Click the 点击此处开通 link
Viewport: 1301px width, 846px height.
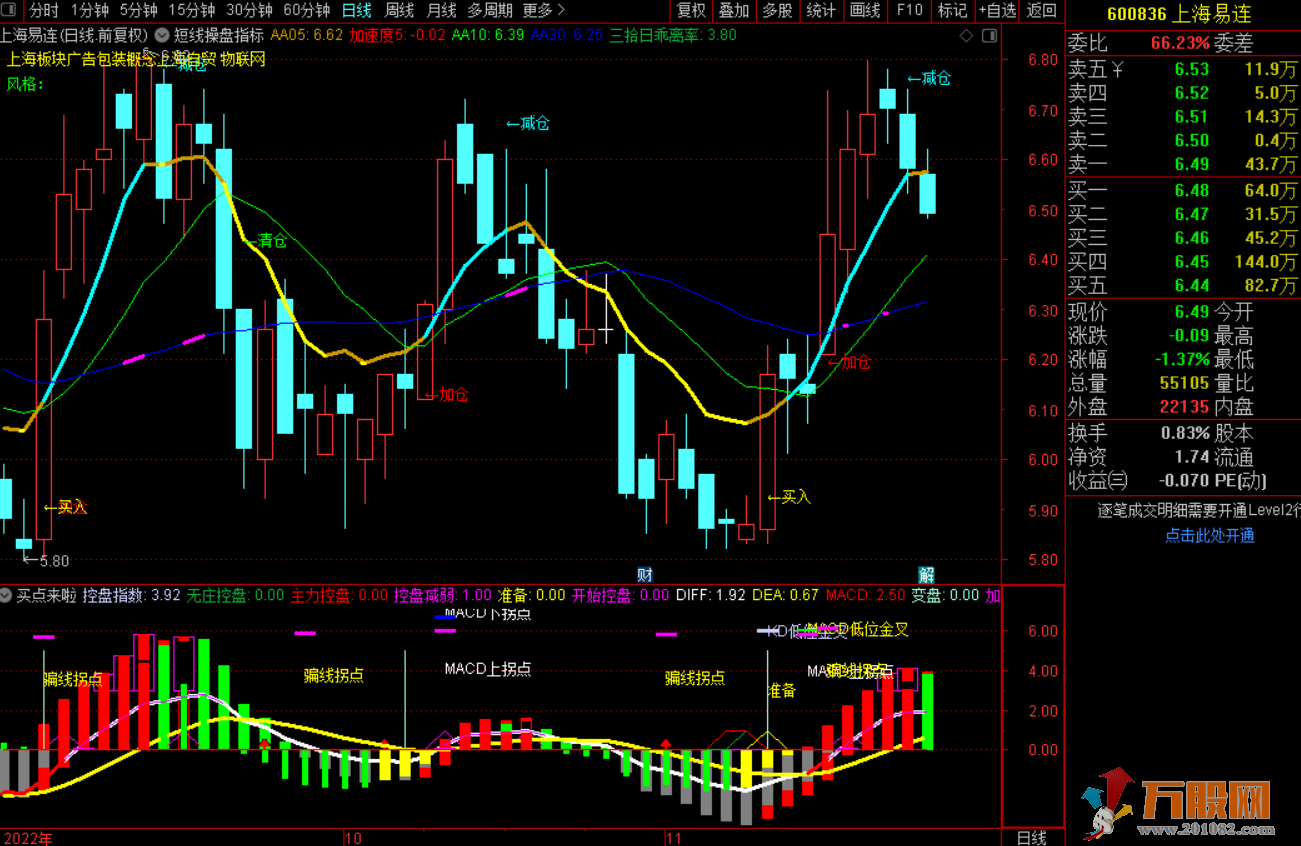[1209, 536]
